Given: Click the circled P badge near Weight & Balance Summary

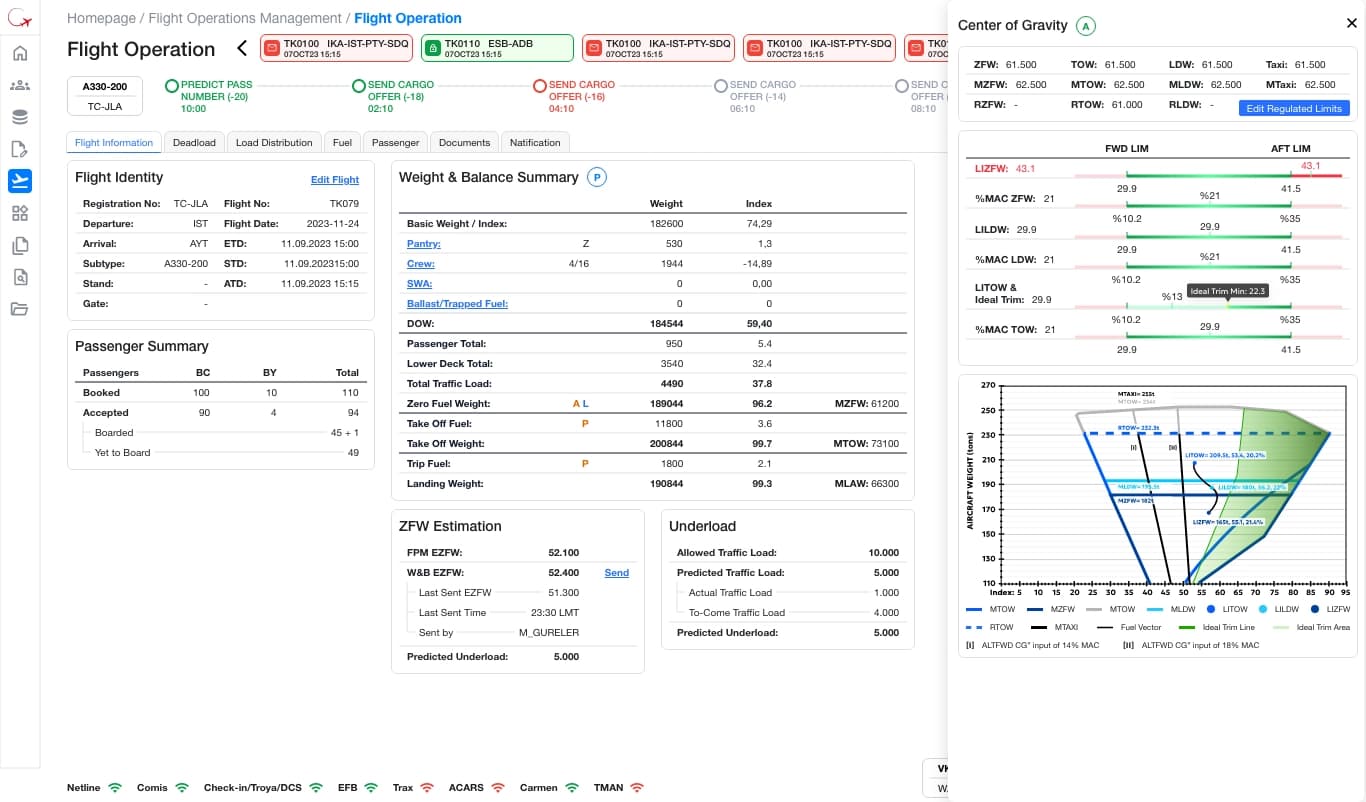Looking at the screenshot, I should [x=597, y=177].
